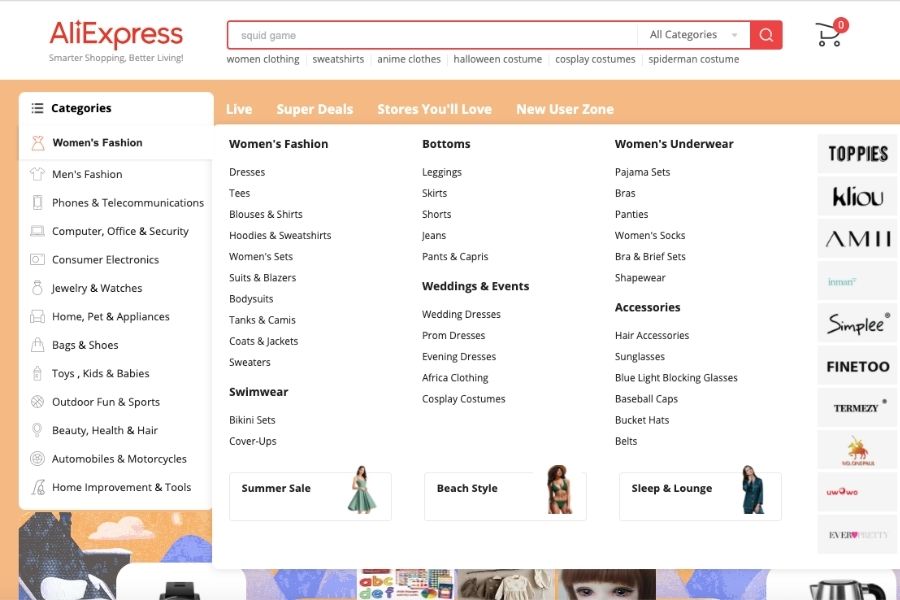Click the Bags & Shoes handbag icon
This screenshot has height=600, width=900.
coord(37,345)
